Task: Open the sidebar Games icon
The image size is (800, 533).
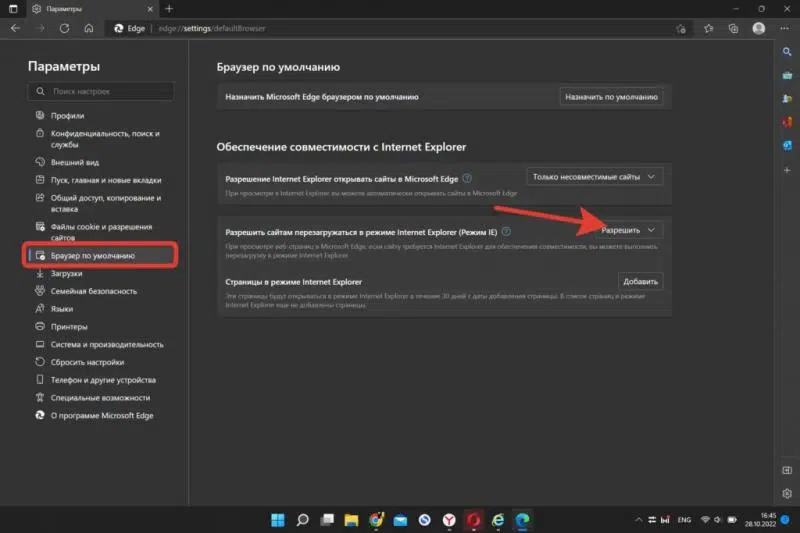Action: (x=787, y=98)
